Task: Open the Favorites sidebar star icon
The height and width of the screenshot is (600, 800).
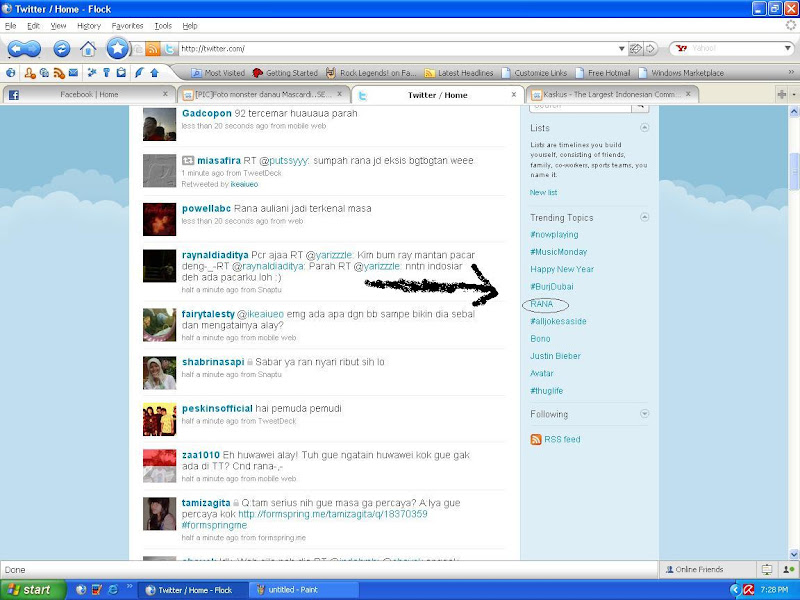Action: [x=92, y=73]
